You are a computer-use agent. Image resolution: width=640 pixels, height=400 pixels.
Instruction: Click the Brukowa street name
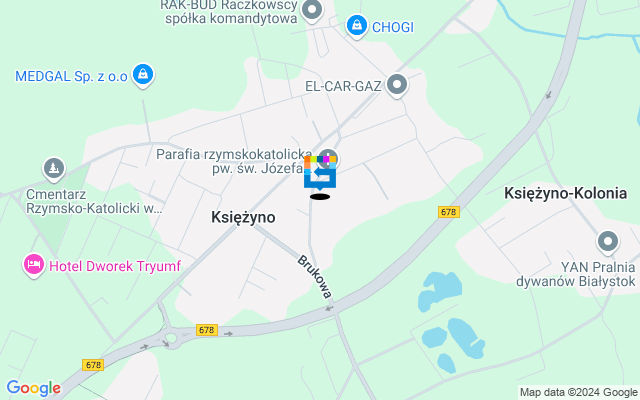(x=315, y=277)
